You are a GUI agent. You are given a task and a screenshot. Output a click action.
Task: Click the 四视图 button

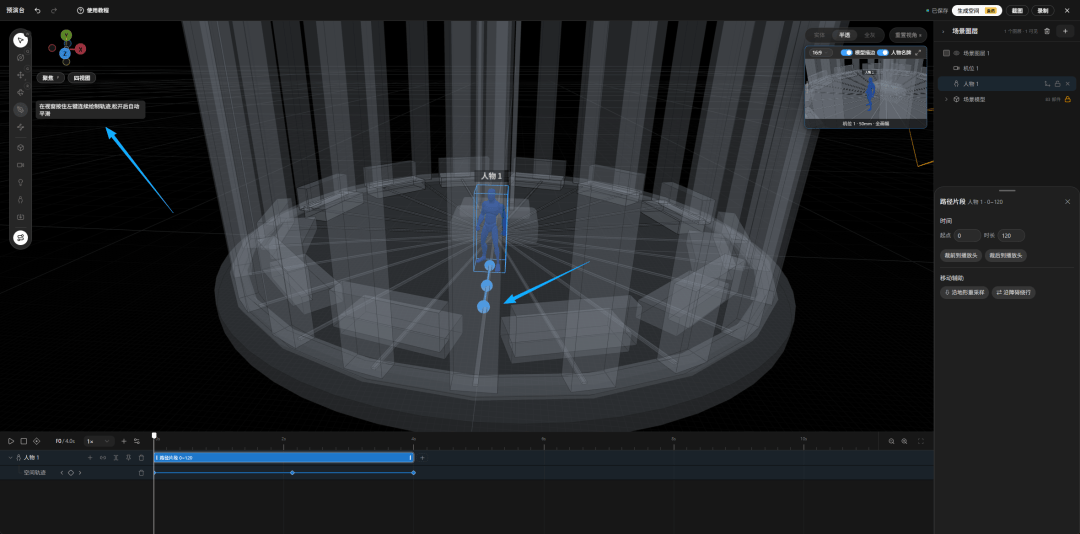pyautogui.click(x=82, y=78)
